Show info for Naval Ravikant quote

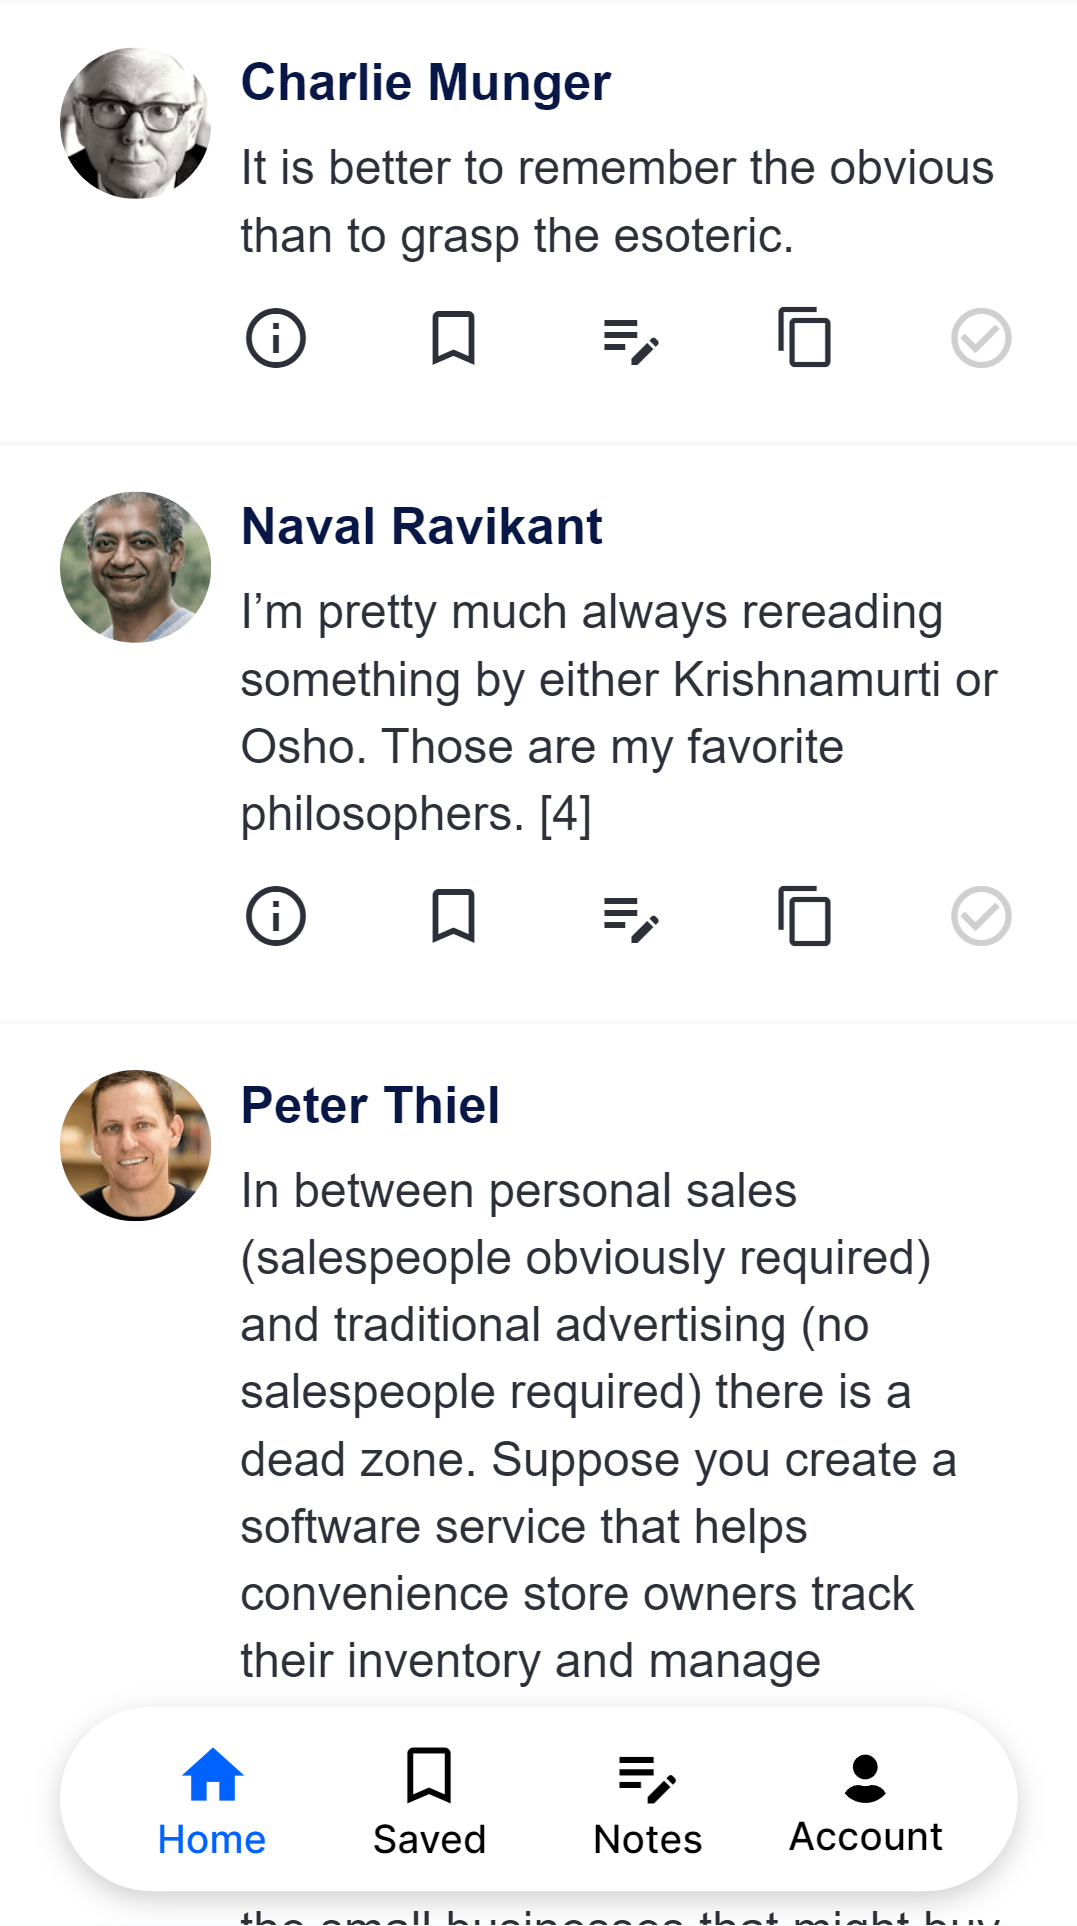(276, 916)
